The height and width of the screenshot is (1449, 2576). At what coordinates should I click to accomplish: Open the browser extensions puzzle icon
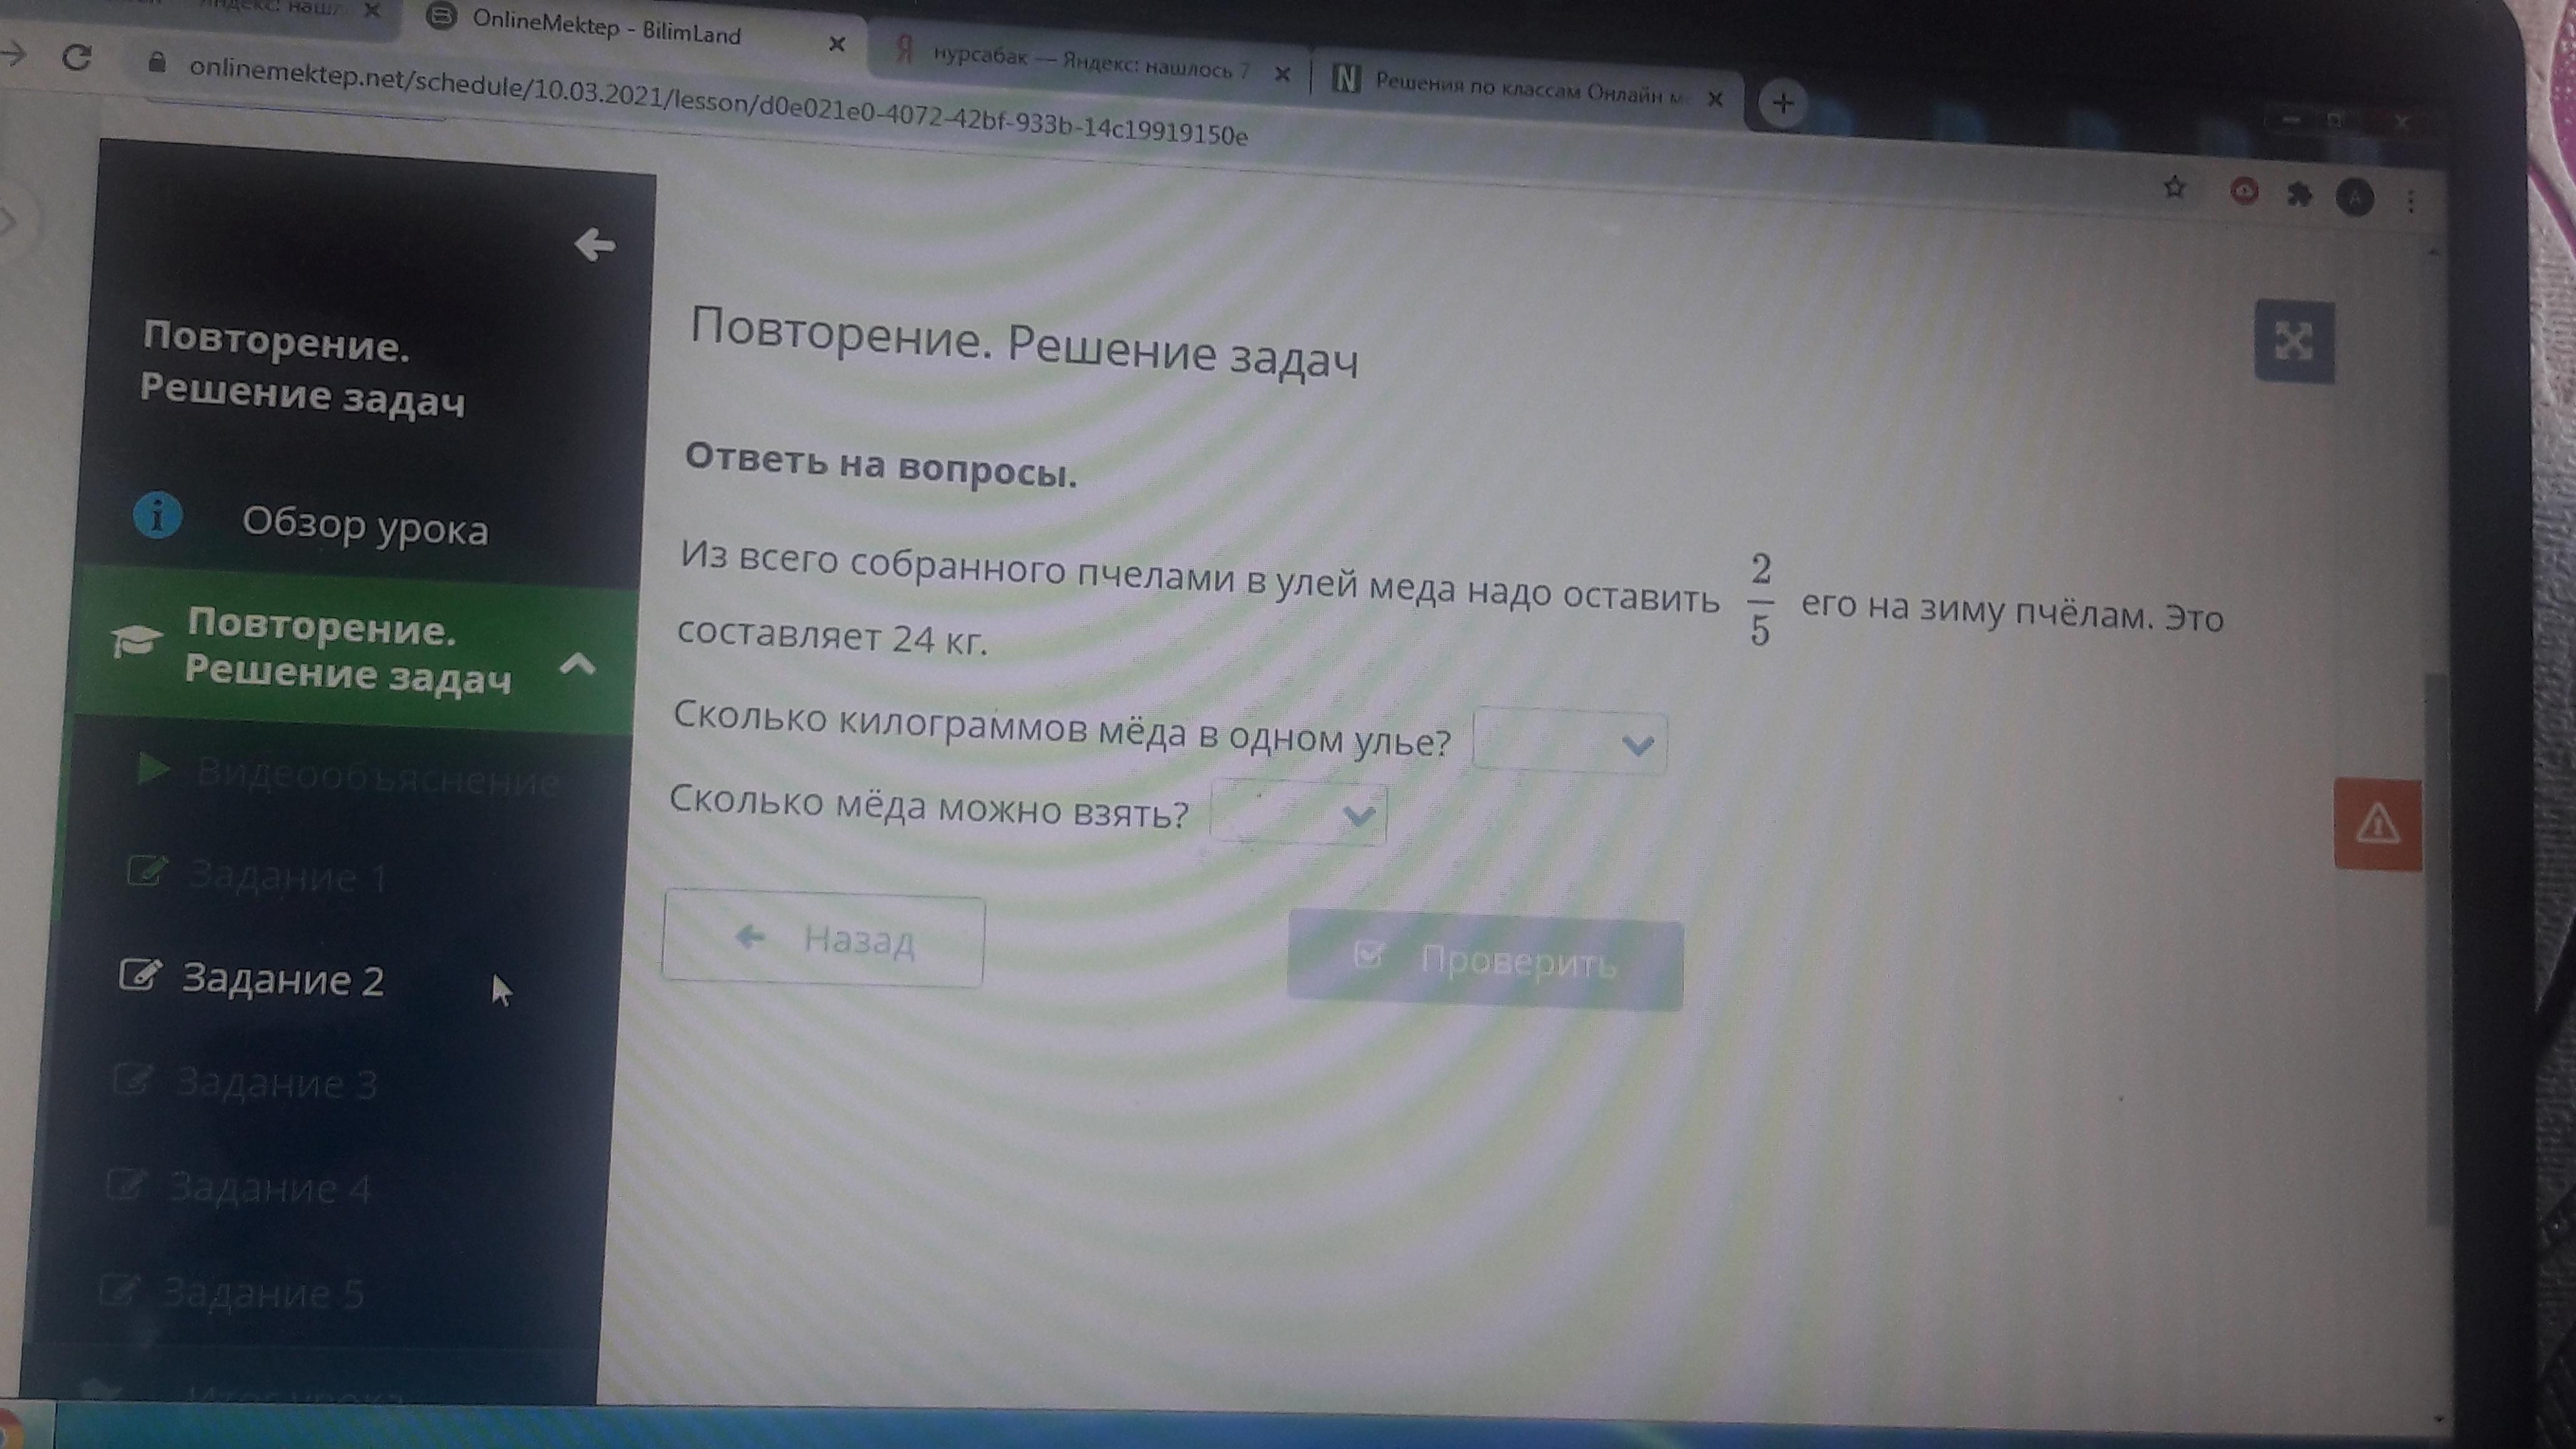(2299, 194)
